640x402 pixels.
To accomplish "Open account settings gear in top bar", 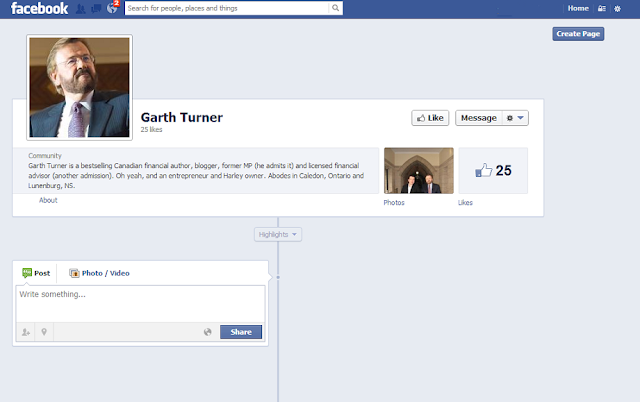I will pyautogui.click(x=617, y=9).
